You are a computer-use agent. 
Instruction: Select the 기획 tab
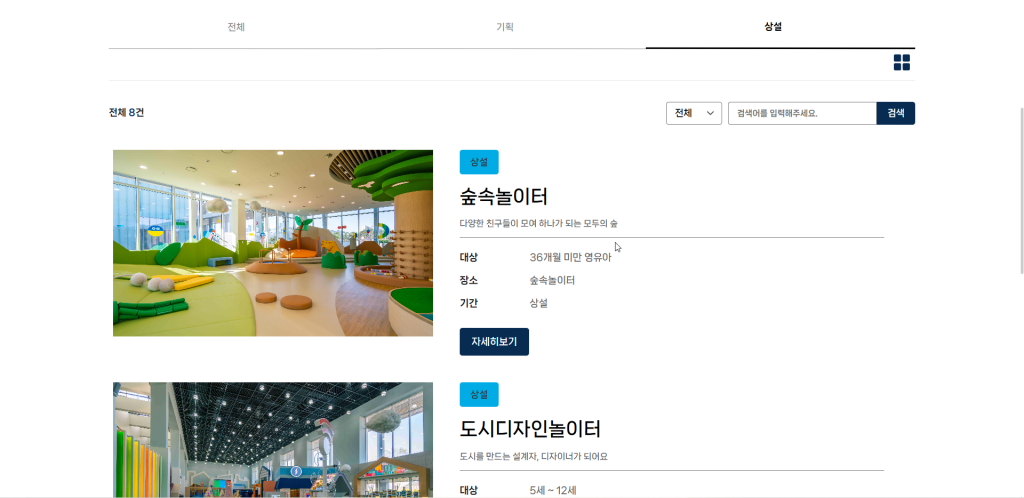504,27
